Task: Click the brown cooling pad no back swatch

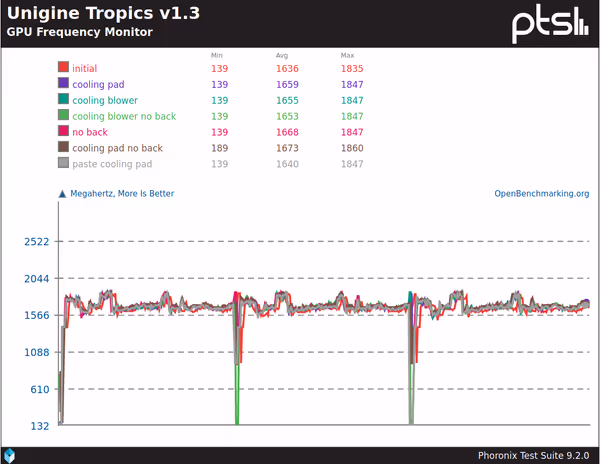Action: click(x=64, y=147)
